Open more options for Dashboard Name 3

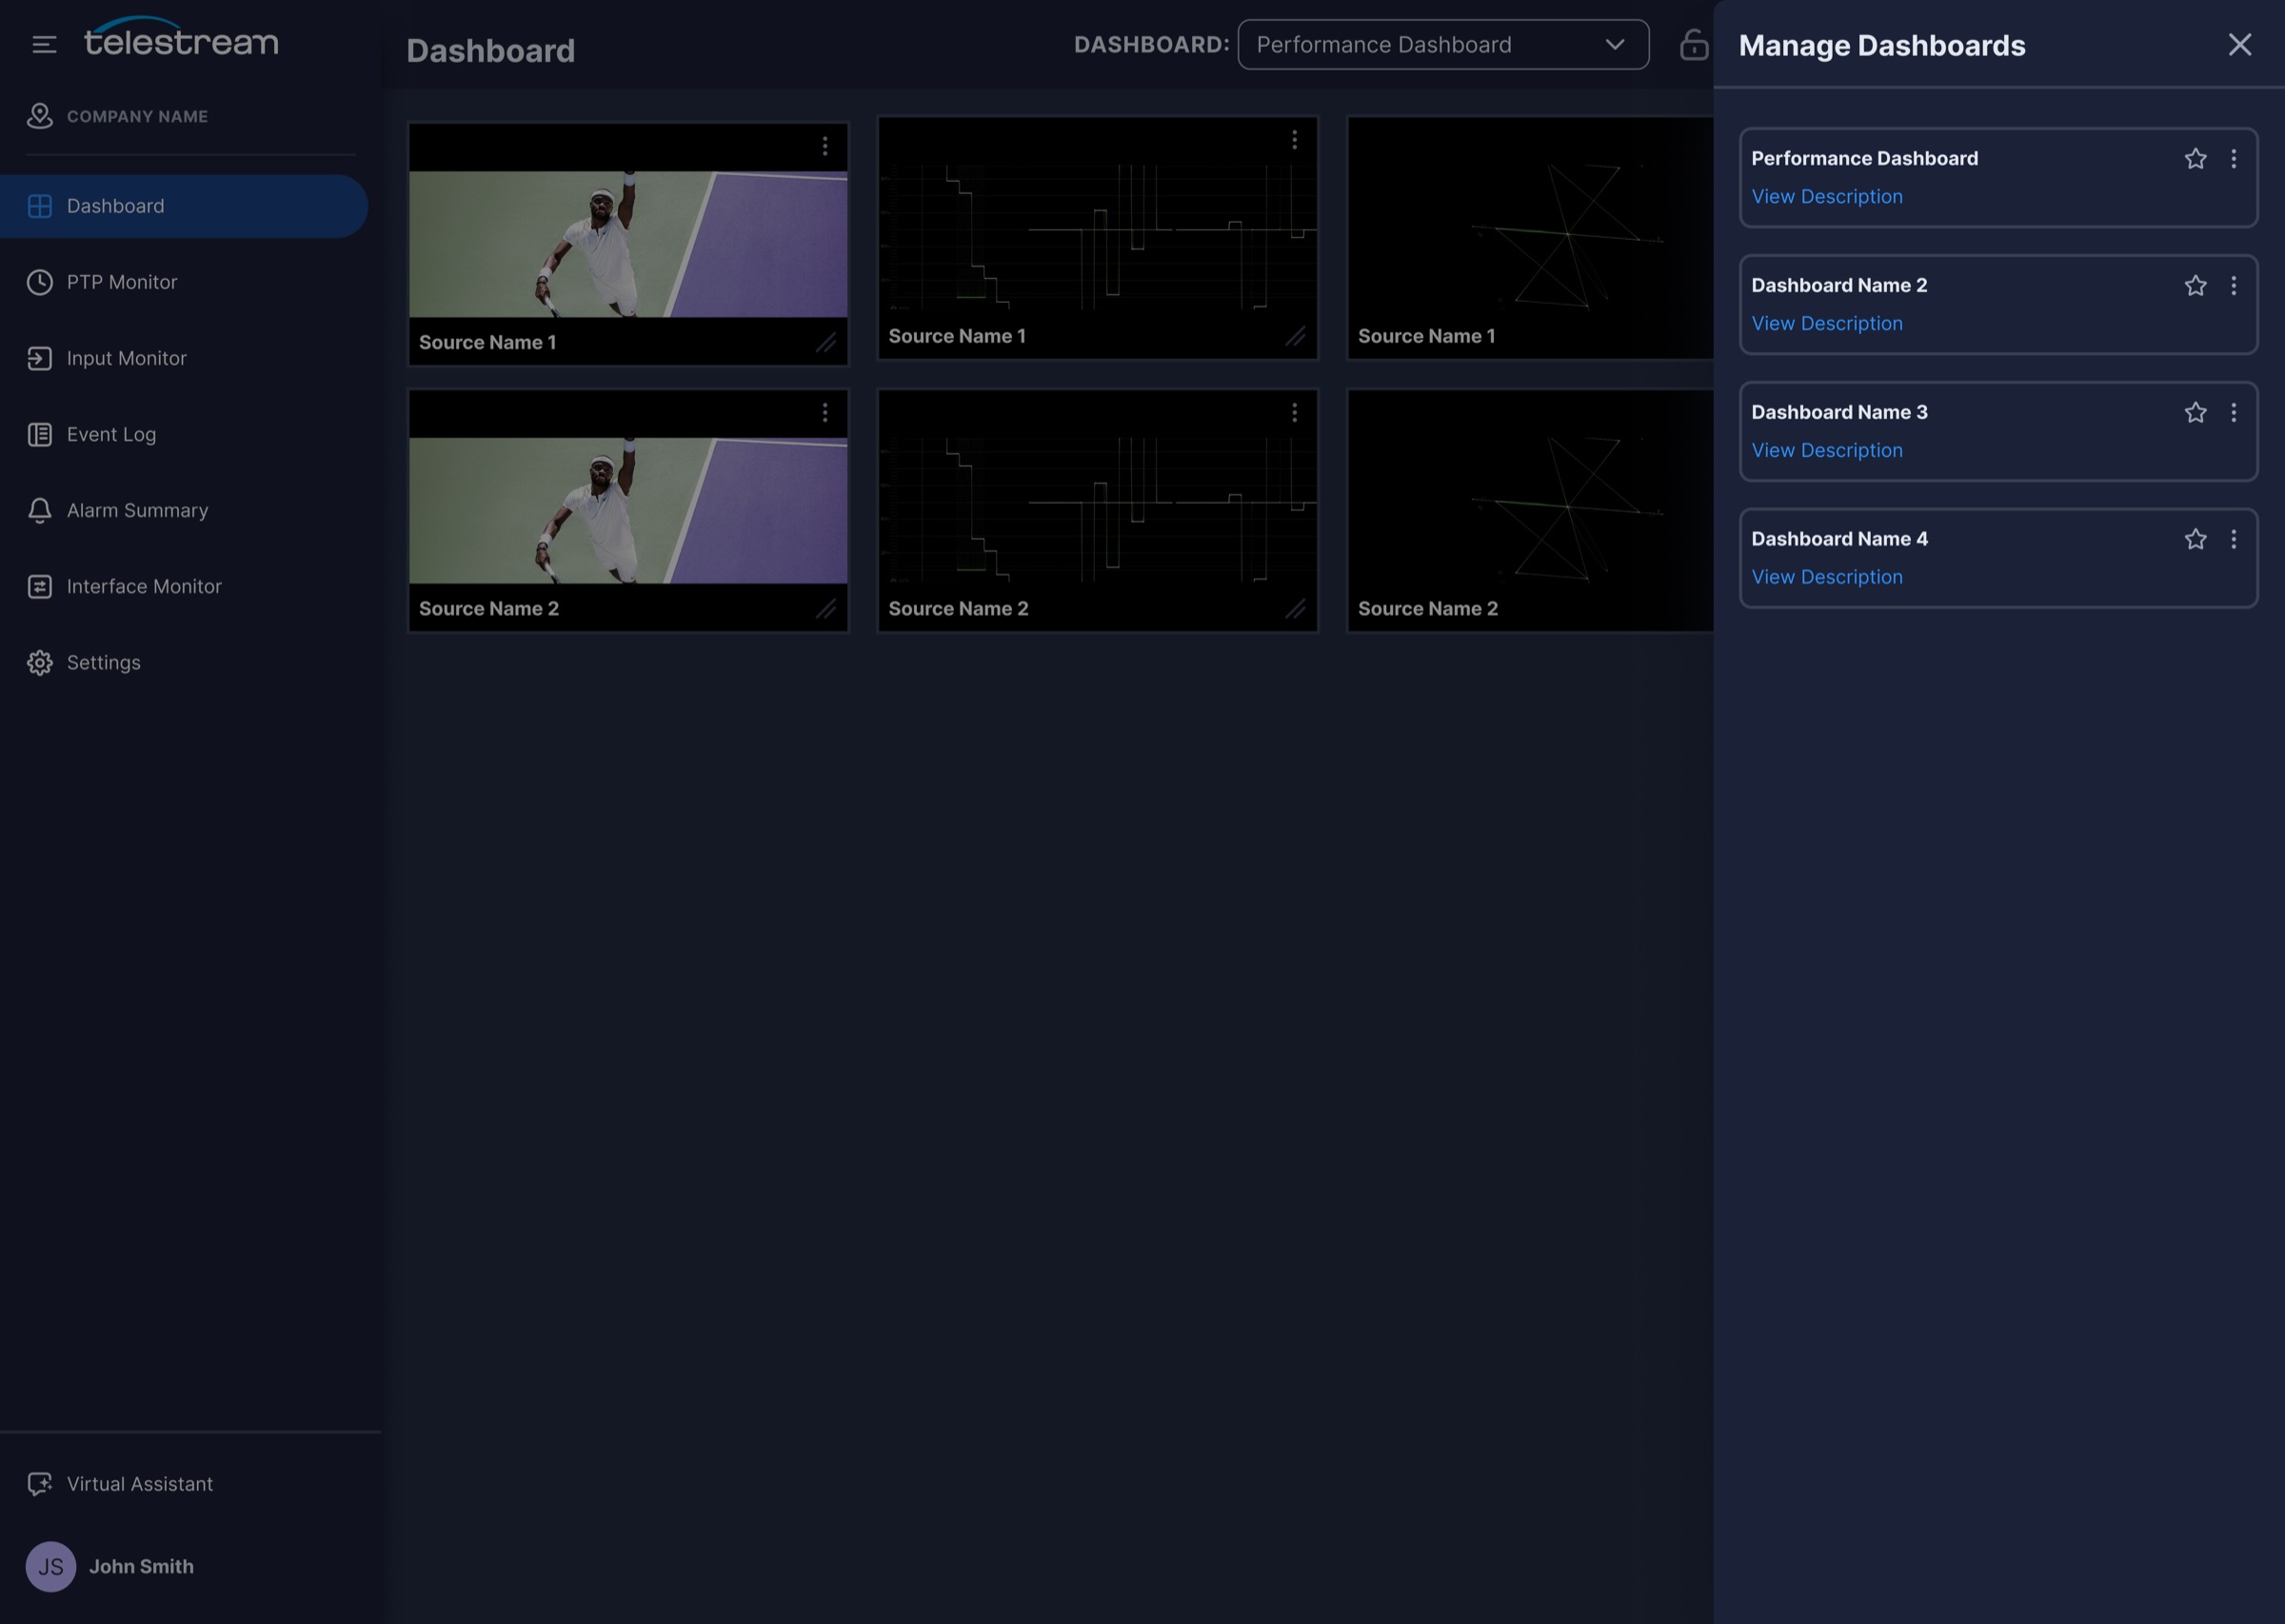click(x=2233, y=413)
